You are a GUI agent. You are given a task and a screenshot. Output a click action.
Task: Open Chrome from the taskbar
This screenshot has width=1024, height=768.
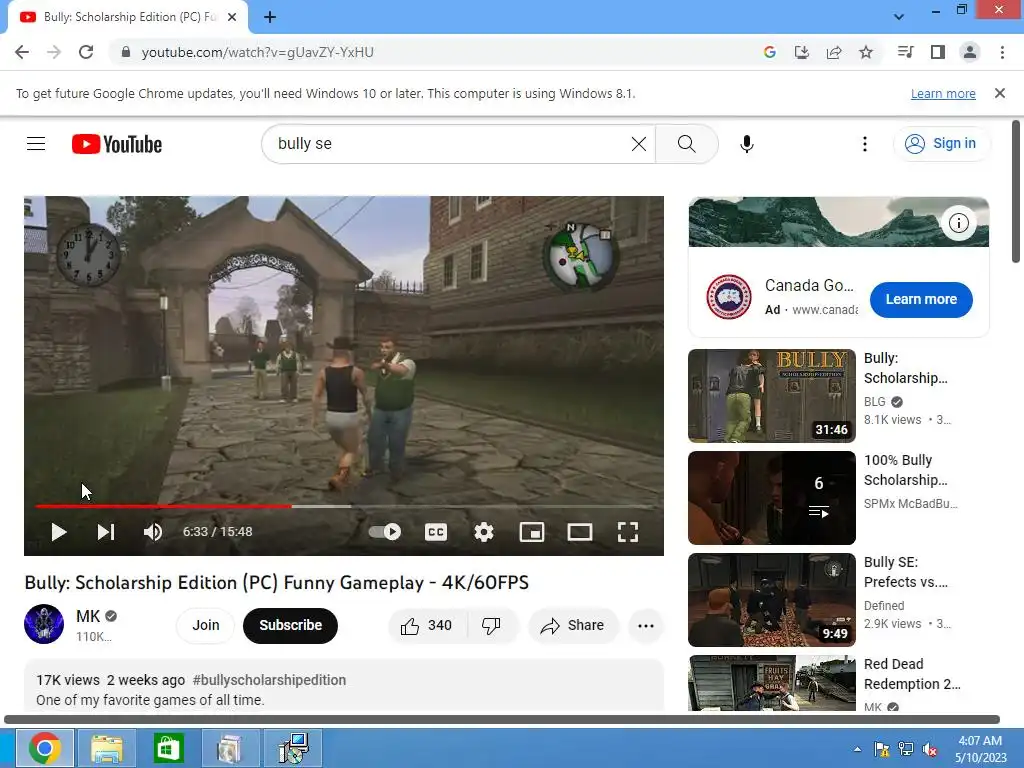44,748
